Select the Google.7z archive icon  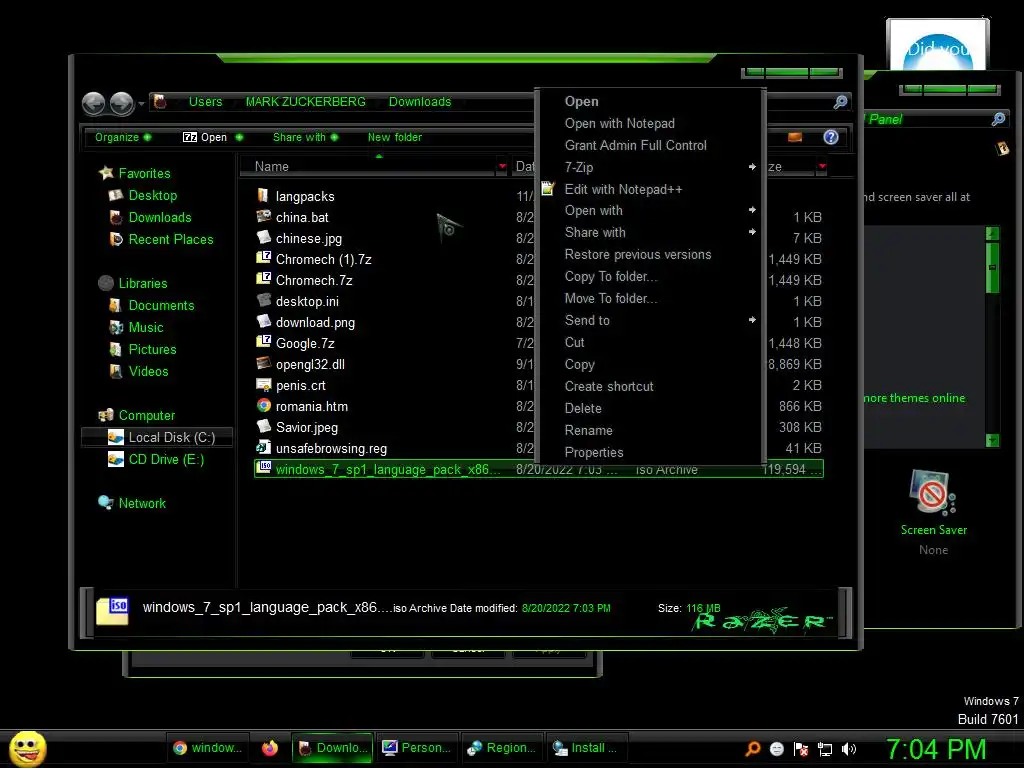263,342
